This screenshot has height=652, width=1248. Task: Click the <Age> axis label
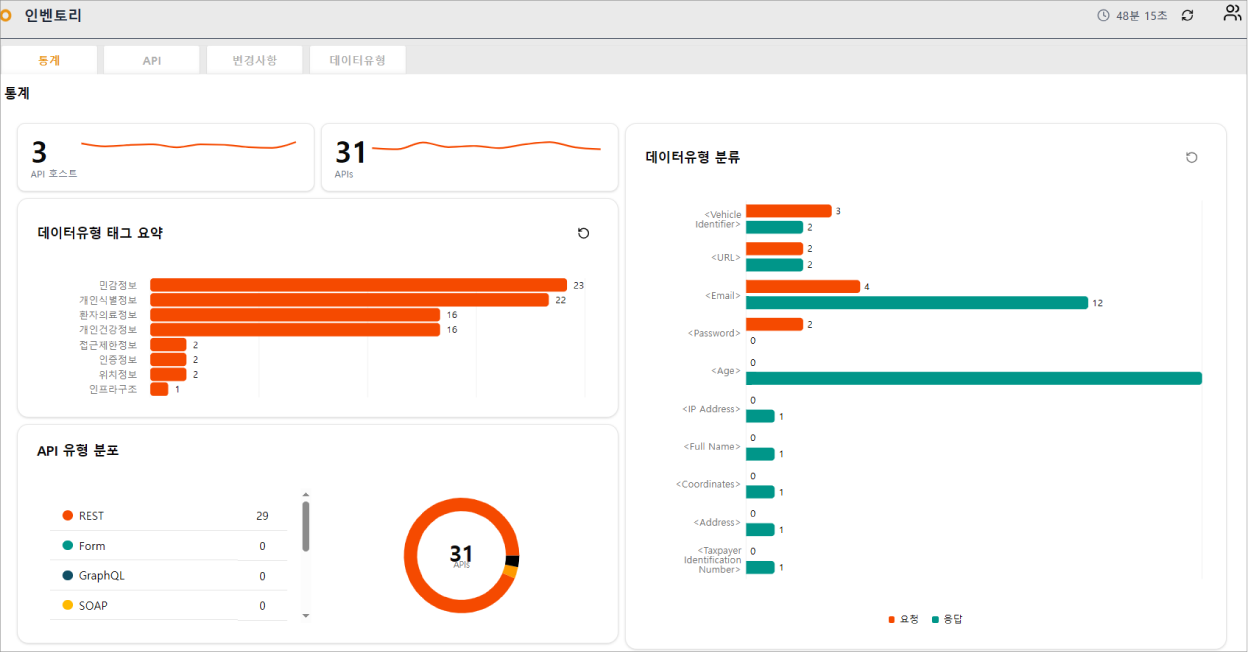click(726, 371)
